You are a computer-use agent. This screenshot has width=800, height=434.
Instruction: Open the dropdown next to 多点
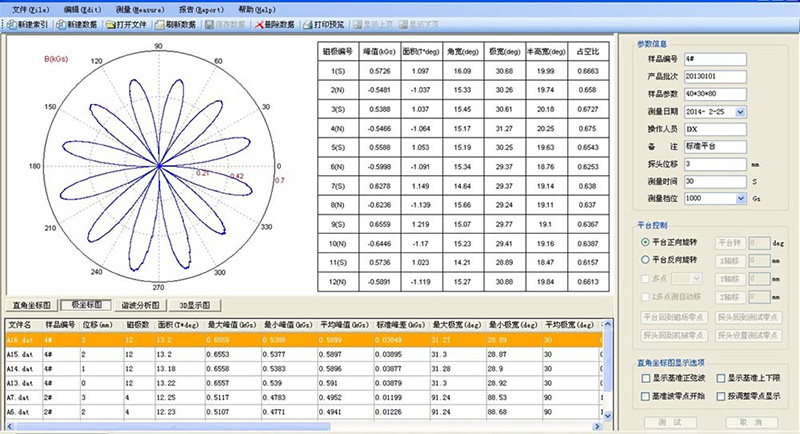tap(695, 278)
